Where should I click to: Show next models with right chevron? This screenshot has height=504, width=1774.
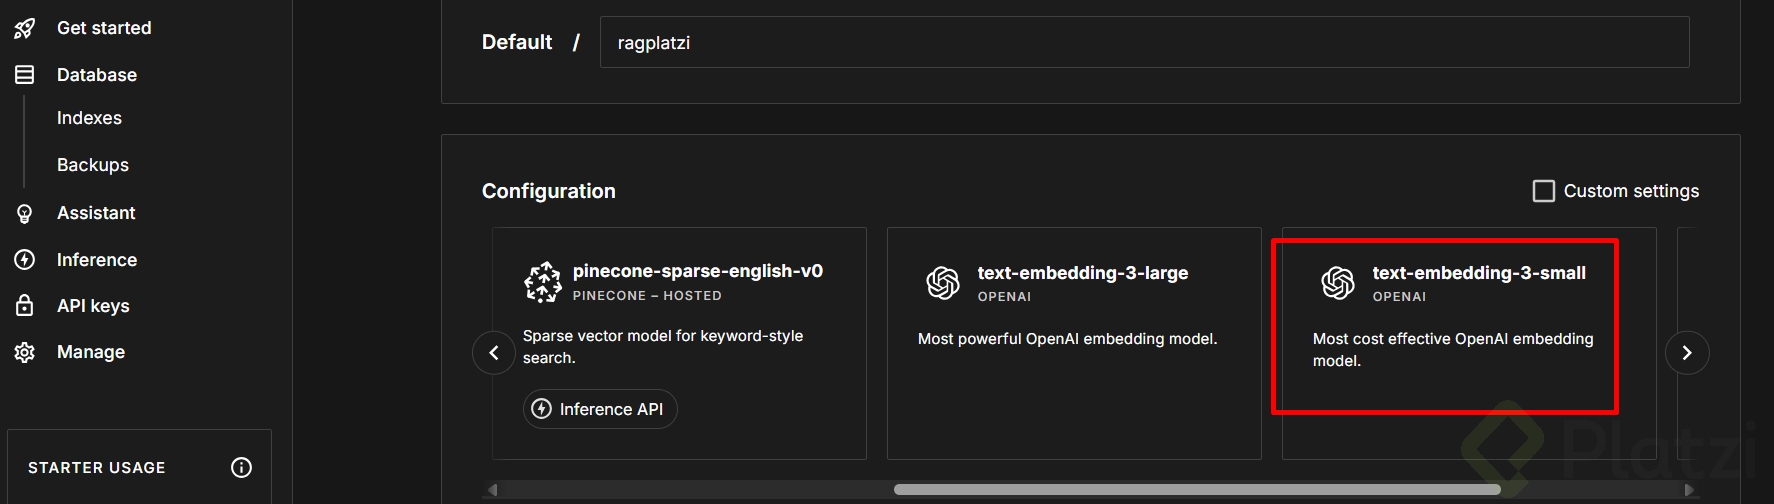point(1687,352)
